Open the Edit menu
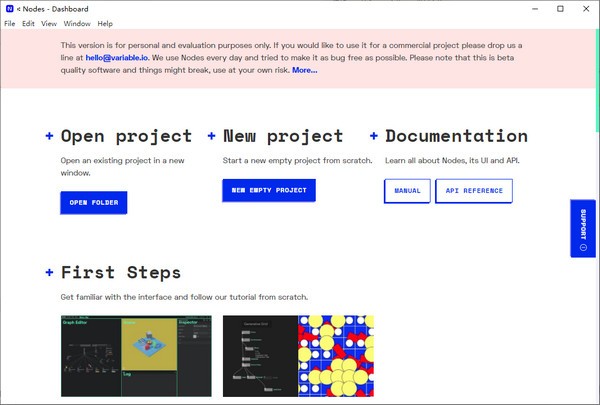Screen dimensions: 600x405 click(x=30, y=23)
